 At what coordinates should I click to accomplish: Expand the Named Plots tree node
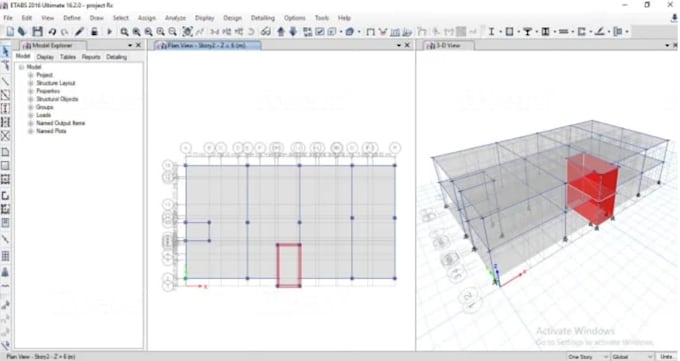(x=31, y=131)
